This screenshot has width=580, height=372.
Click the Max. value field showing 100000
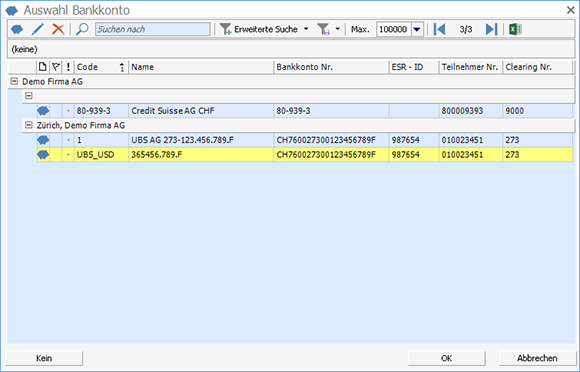(x=394, y=29)
